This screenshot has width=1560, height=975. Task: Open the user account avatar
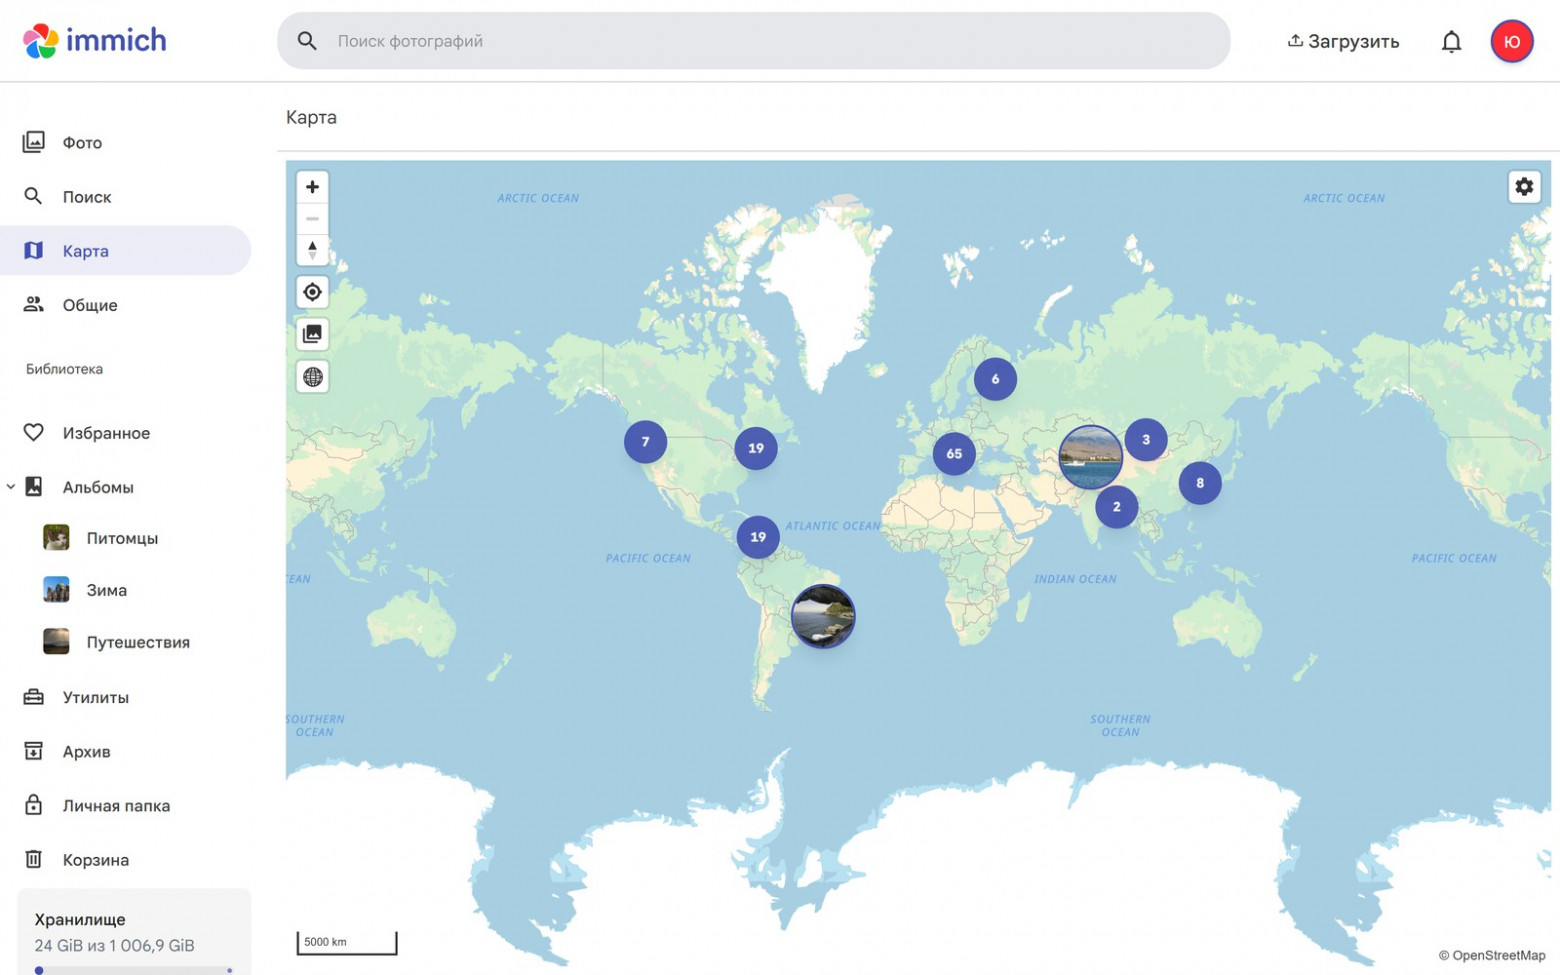click(1511, 42)
